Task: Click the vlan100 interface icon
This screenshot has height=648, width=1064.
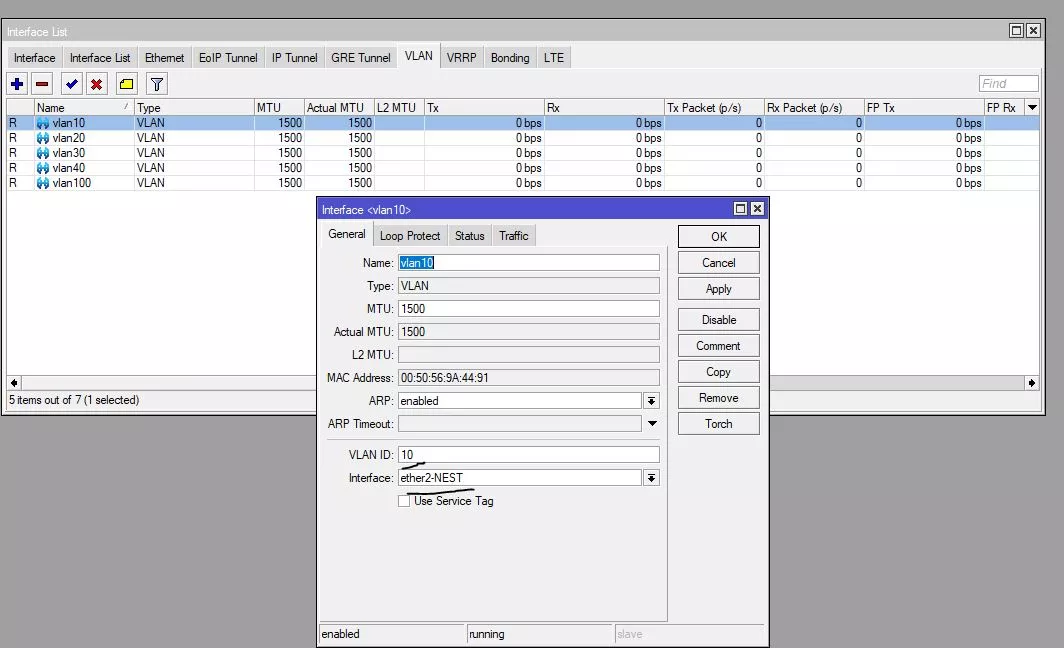Action: click(x=43, y=183)
